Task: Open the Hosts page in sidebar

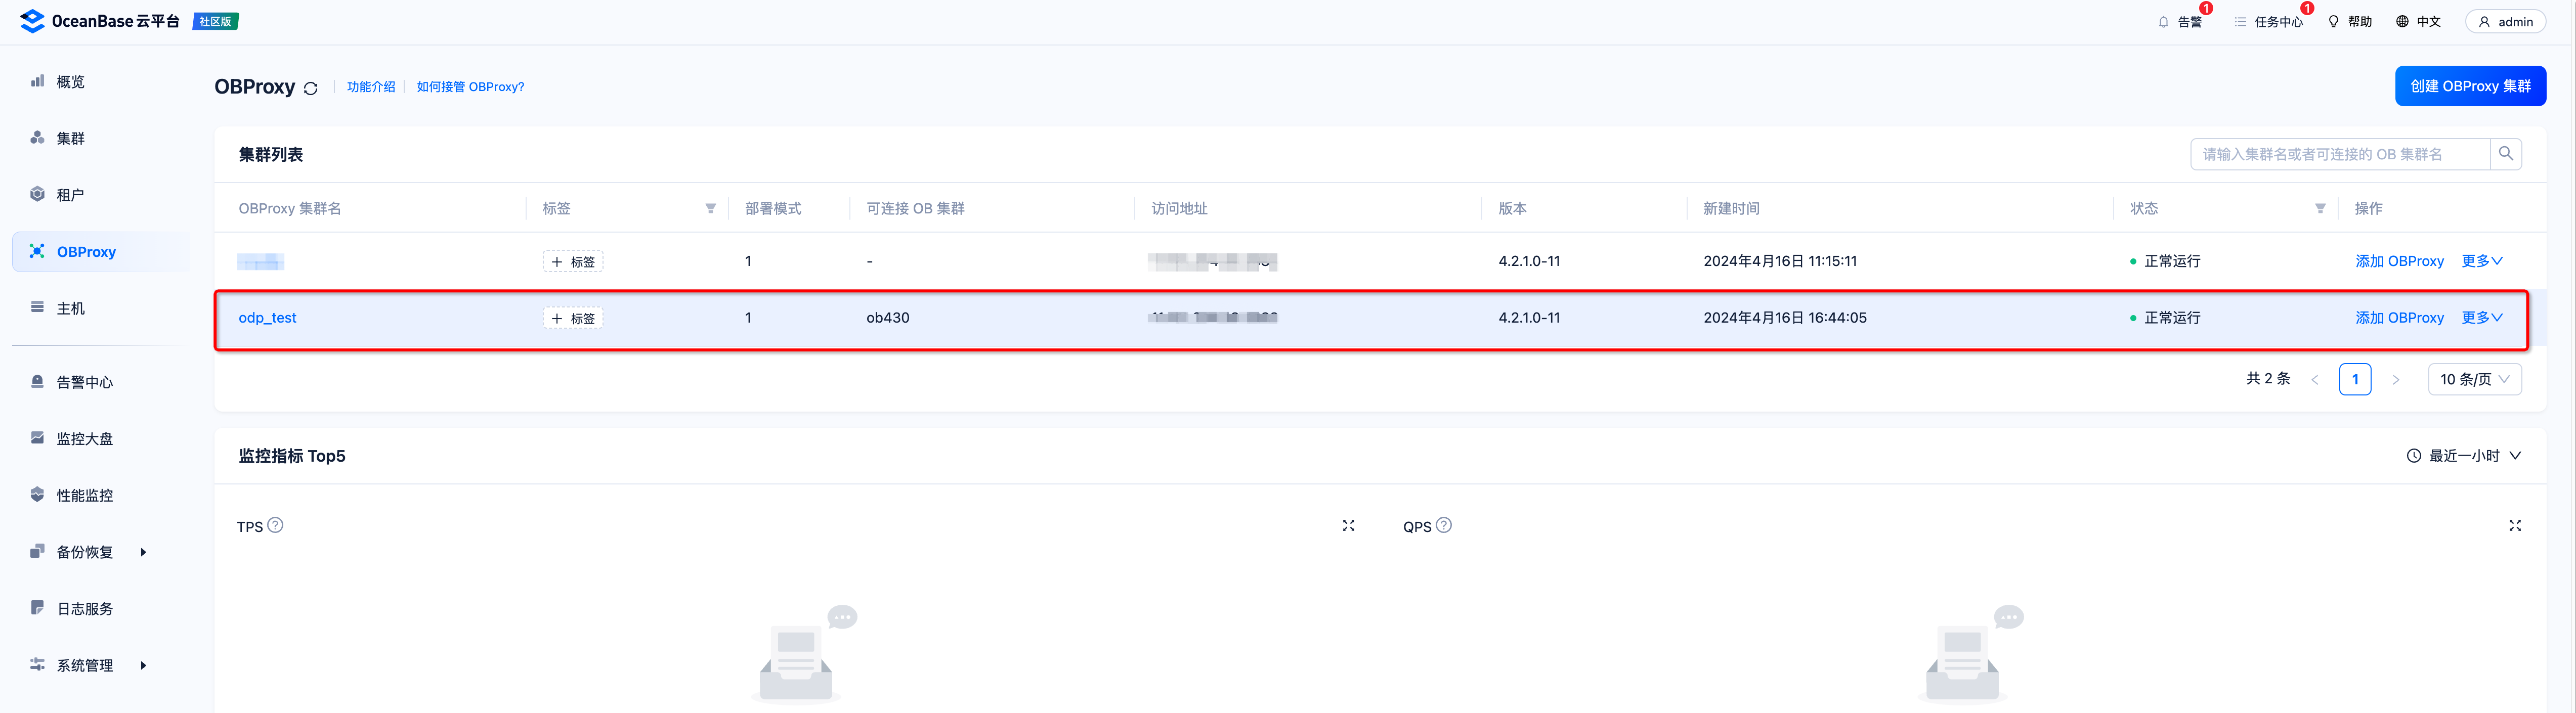Action: (x=71, y=308)
